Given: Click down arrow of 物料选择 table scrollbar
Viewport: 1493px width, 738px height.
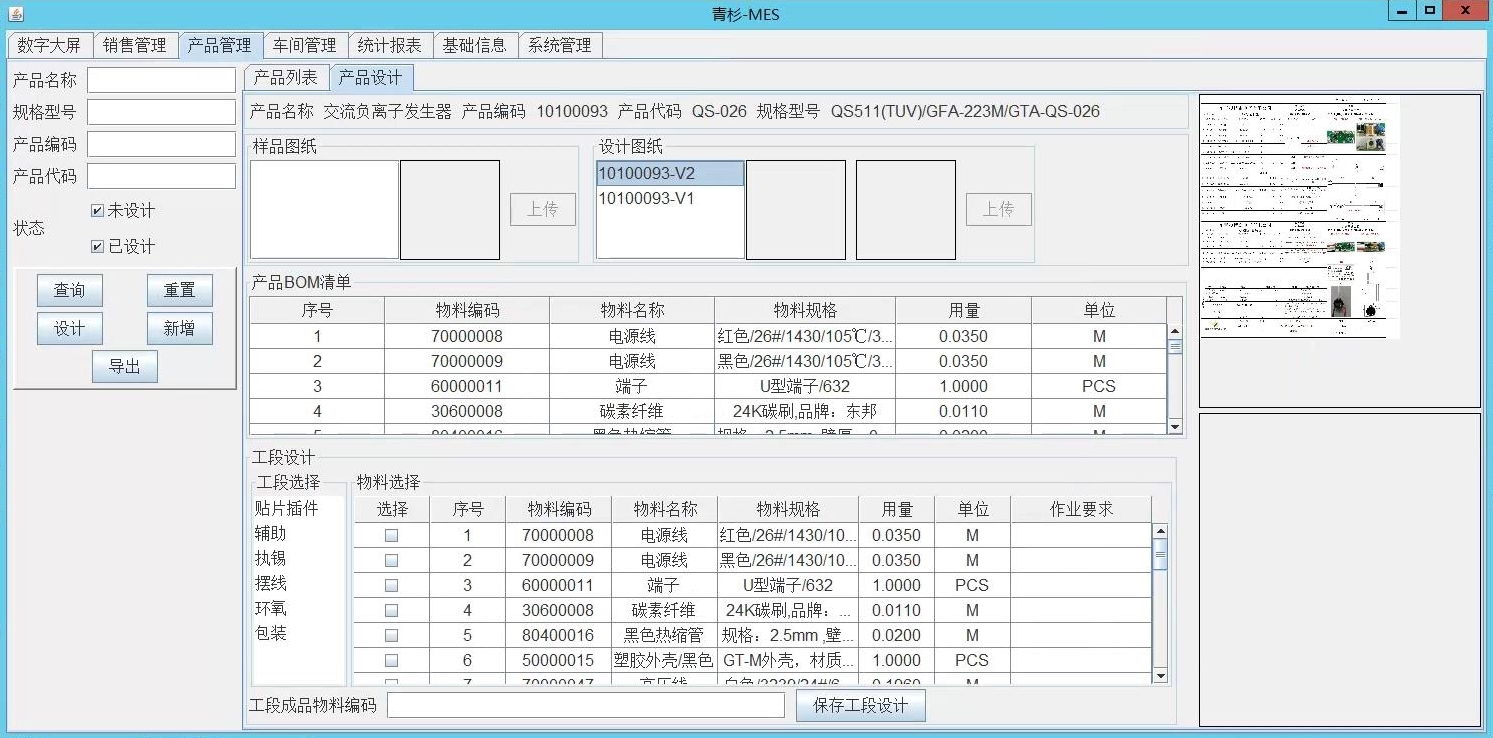Looking at the screenshot, I should click(1160, 676).
